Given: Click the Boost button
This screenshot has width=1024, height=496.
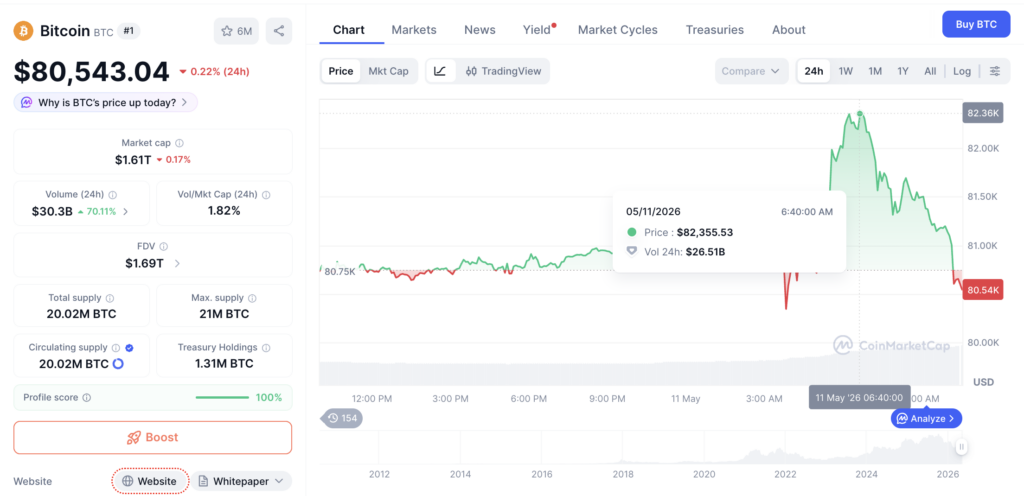Looking at the screenshot, I should (153, 437).
